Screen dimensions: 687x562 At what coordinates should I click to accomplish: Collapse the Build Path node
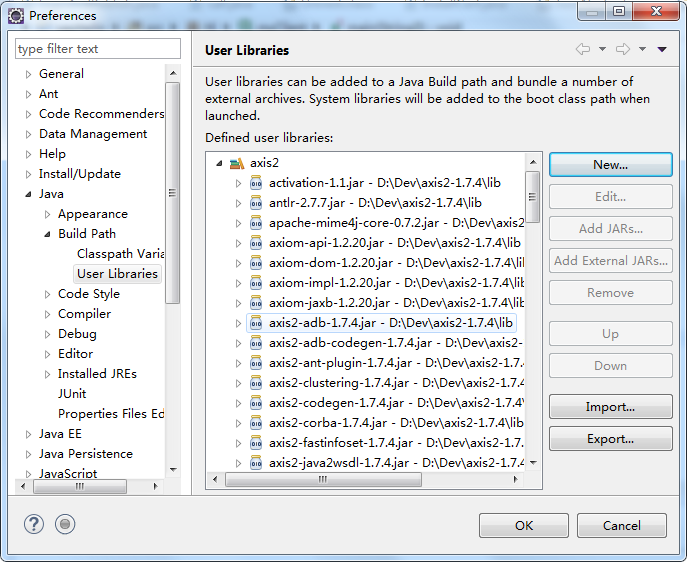[47, 234]
